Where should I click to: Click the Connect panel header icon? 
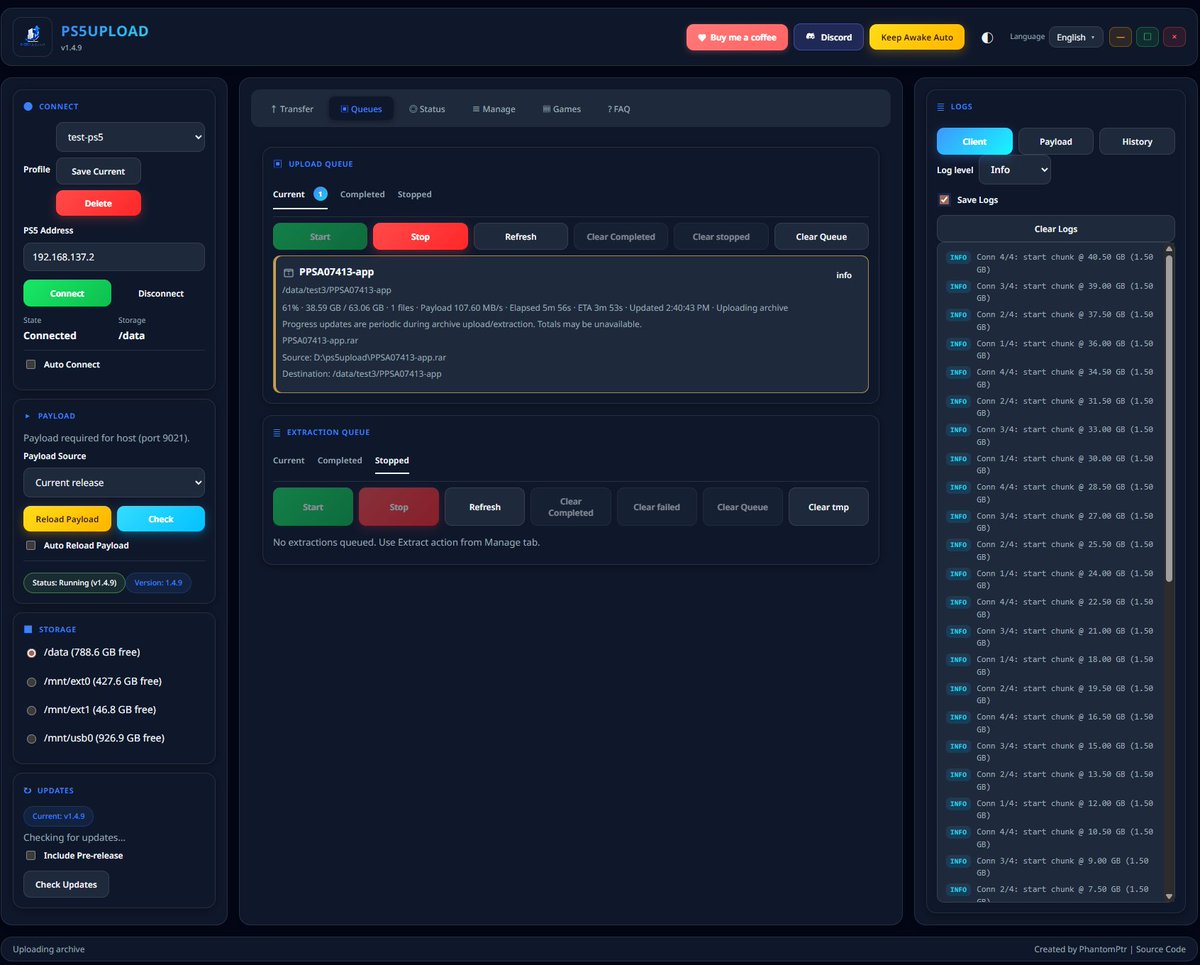click(28, 106)
